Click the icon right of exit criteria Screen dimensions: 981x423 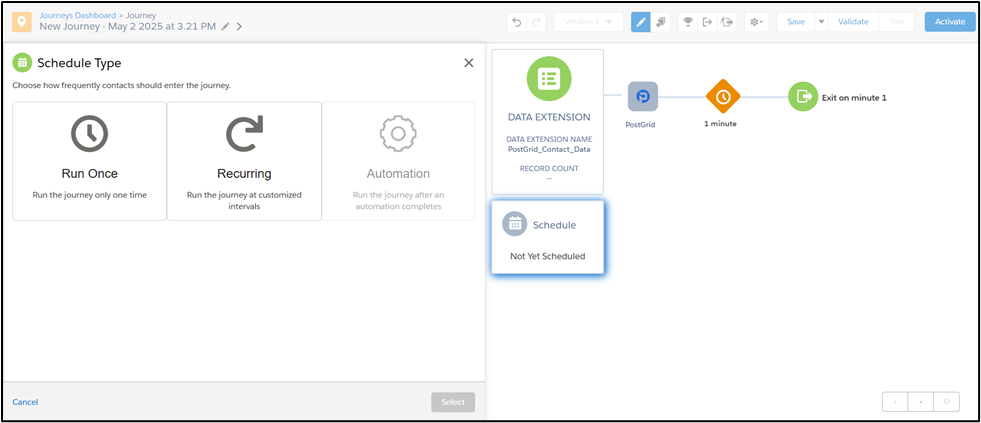(x=726, y=22)
